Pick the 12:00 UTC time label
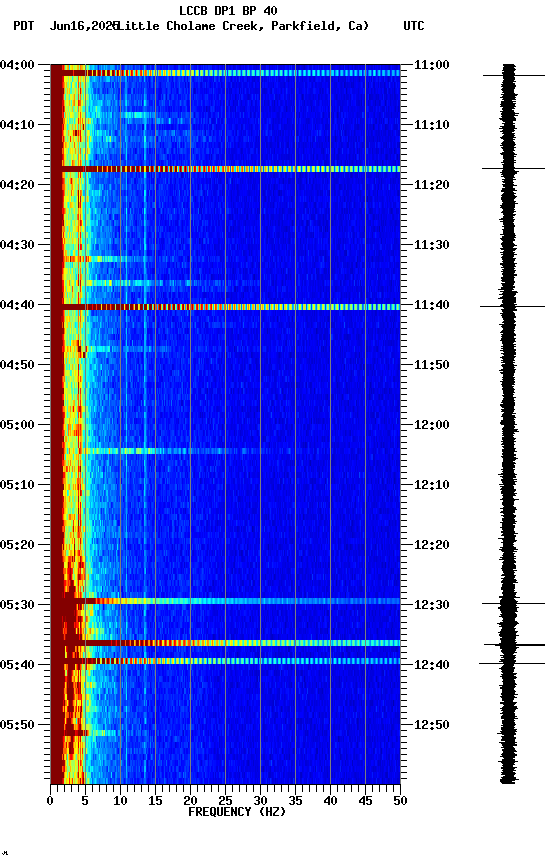This screenshot has height=864, width=552. [432, 425]
